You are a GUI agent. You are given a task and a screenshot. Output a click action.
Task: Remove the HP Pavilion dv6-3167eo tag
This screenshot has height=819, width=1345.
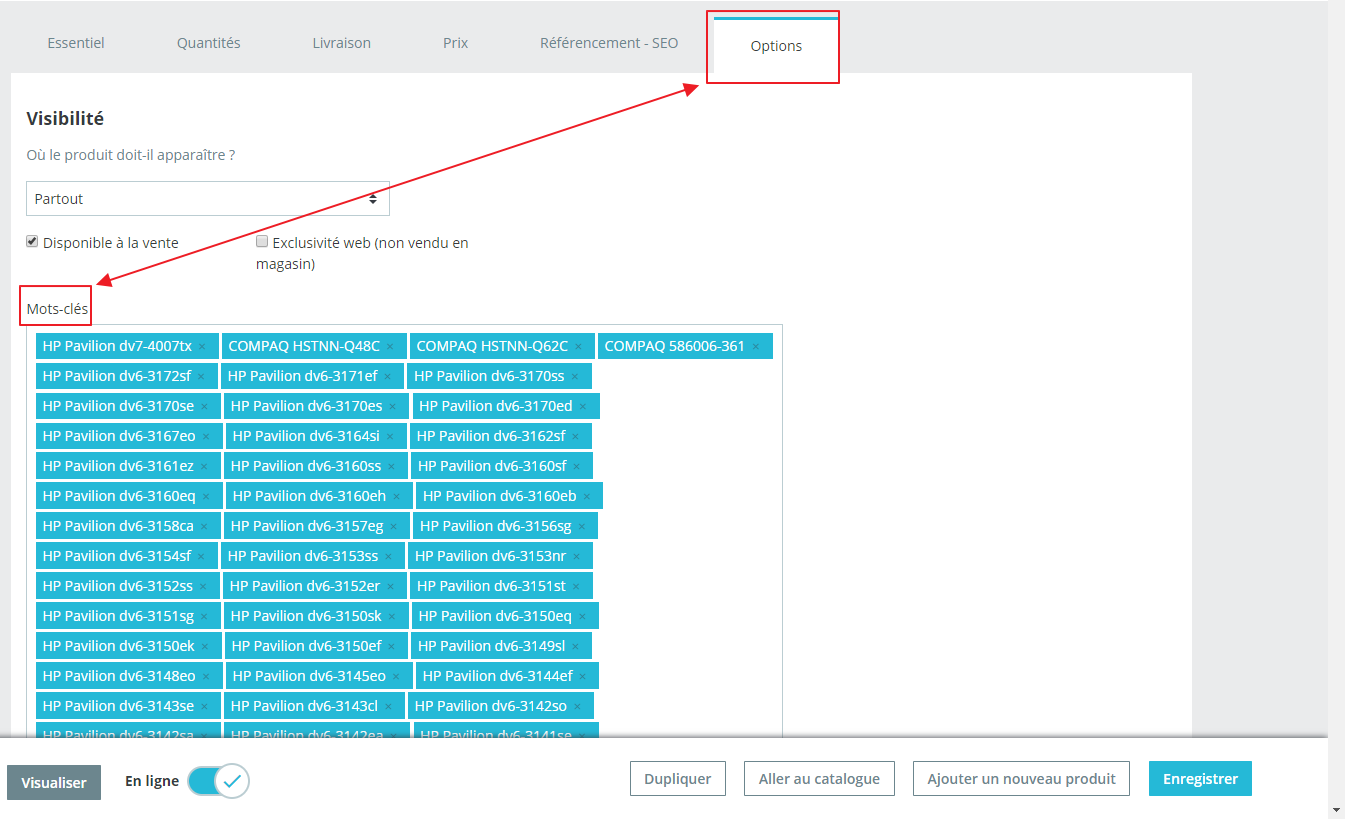206,437
